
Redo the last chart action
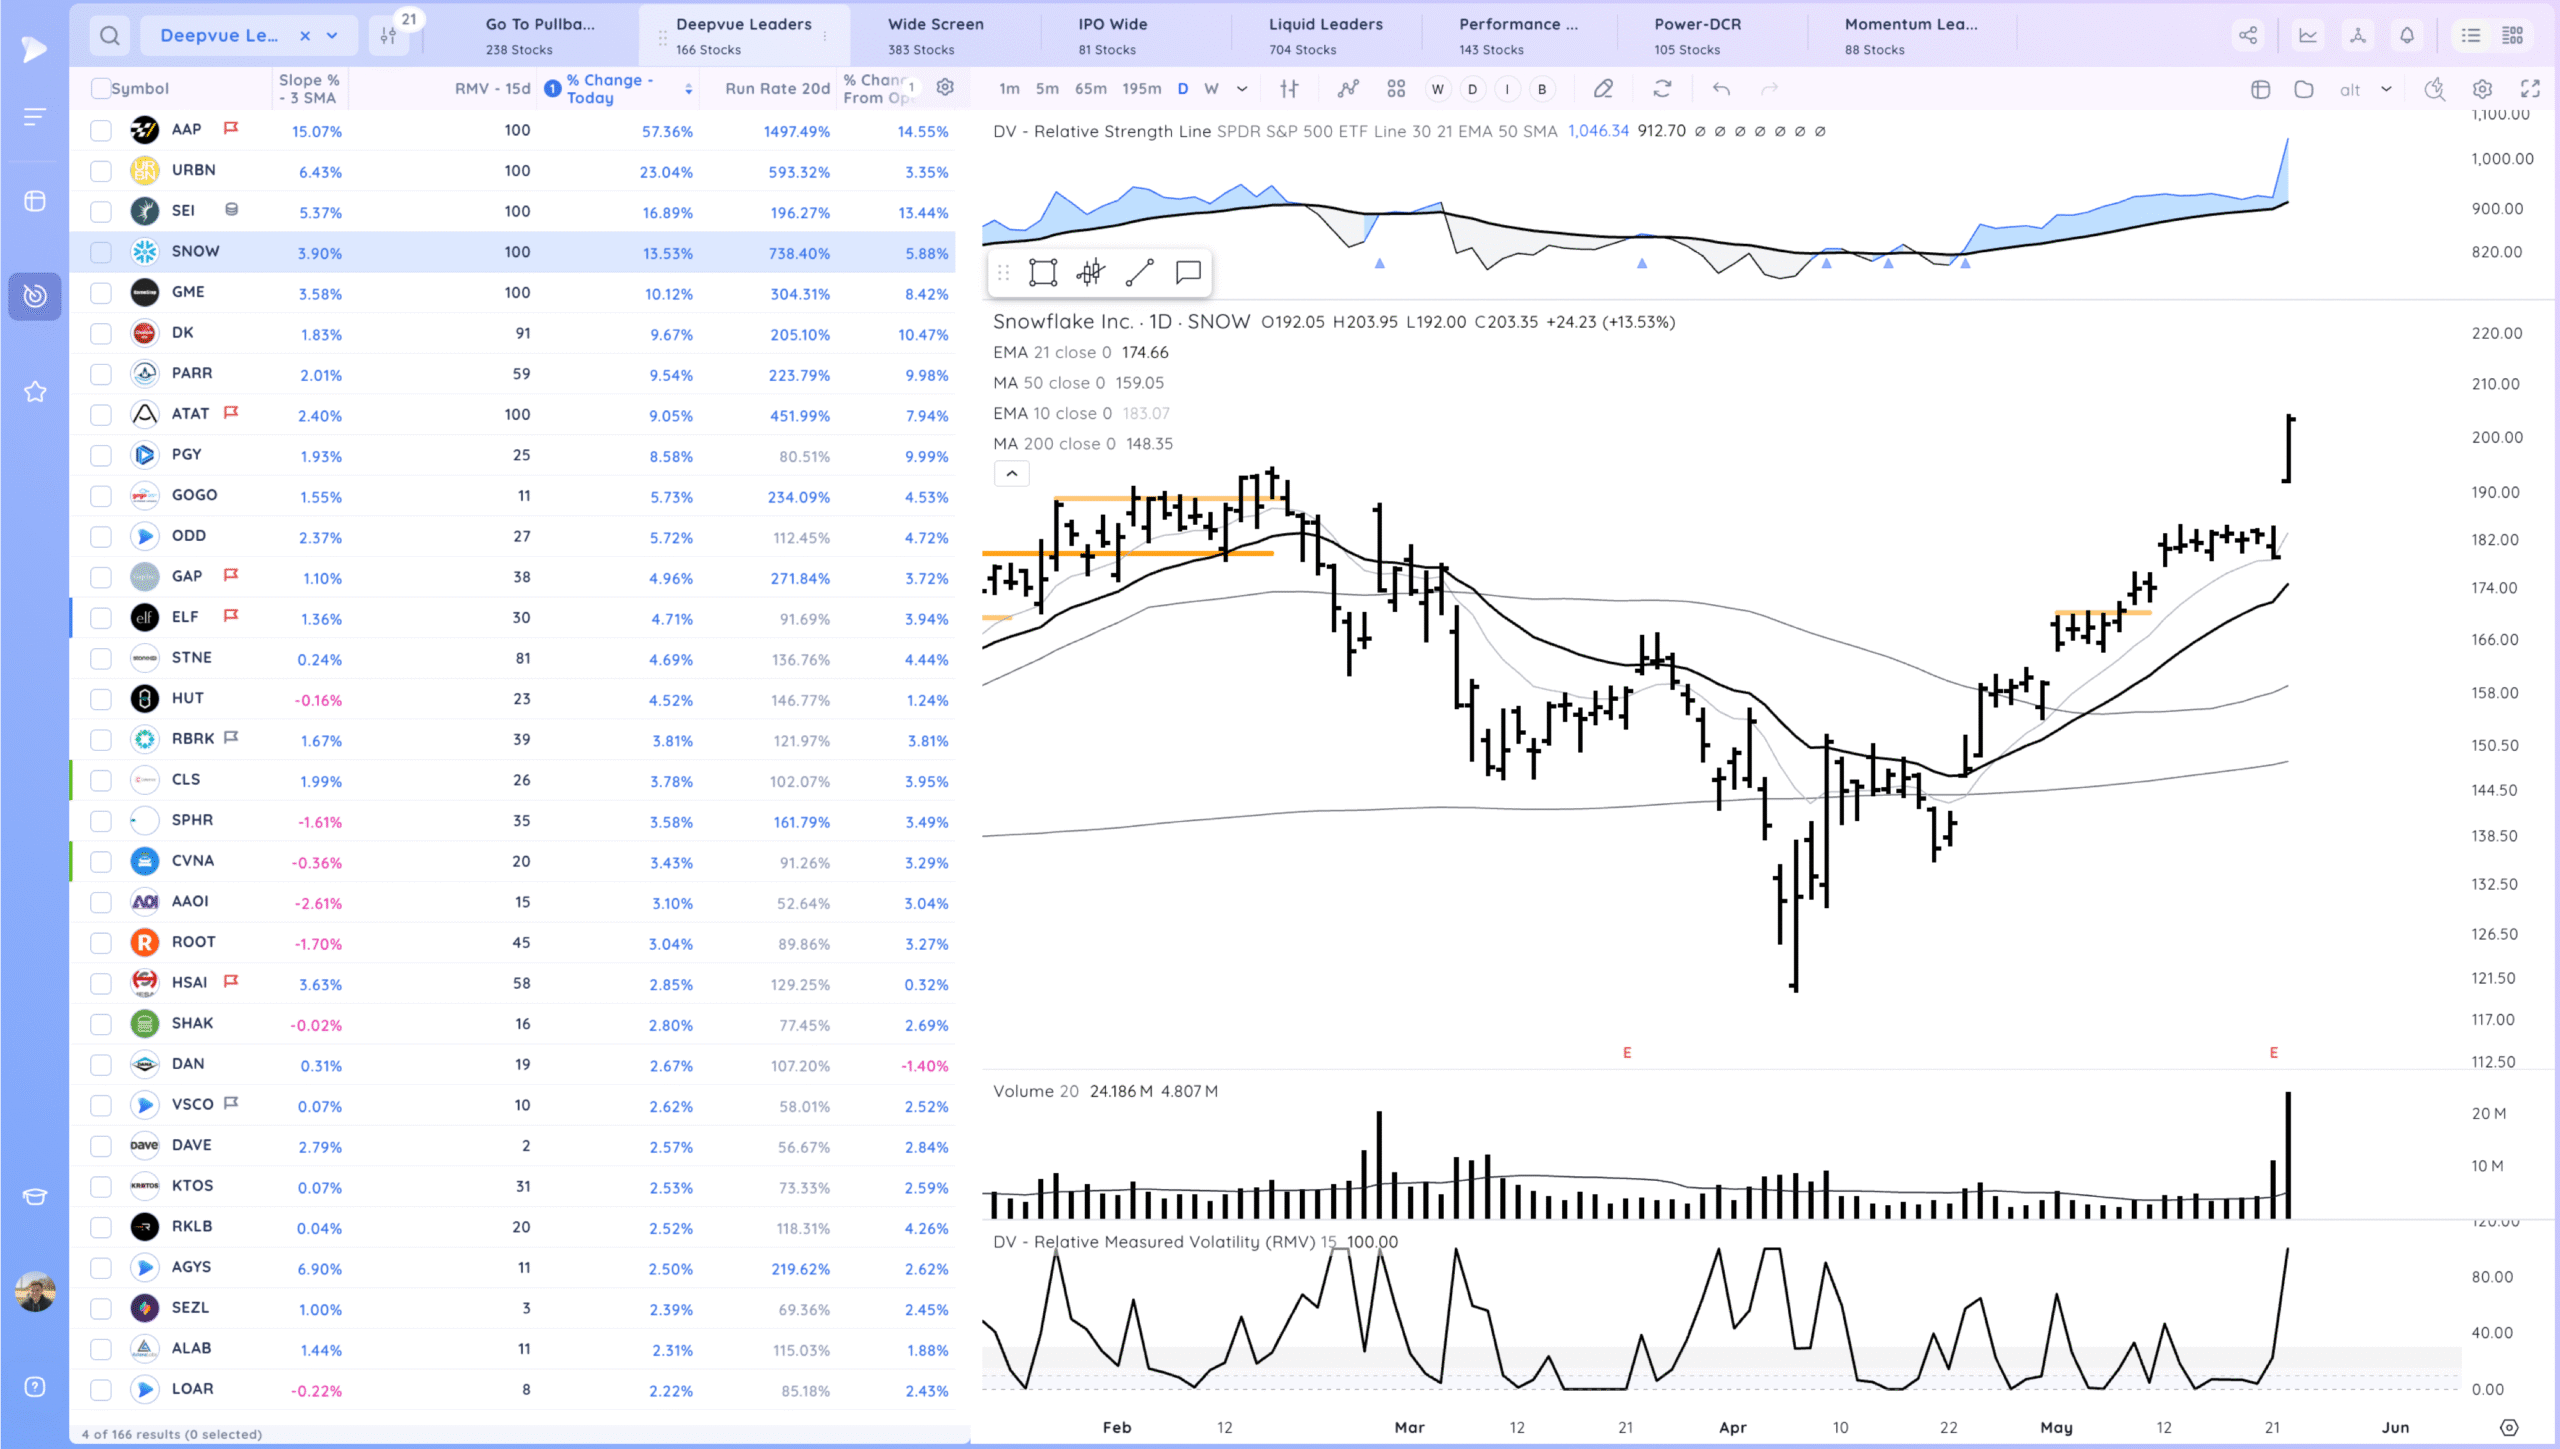[x=1770, y=89]
